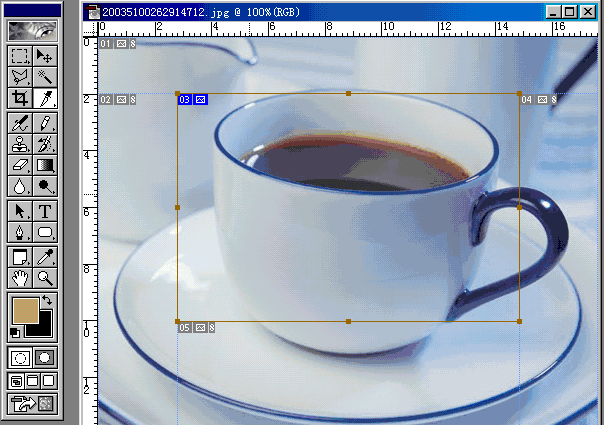Select the Move tool
This screenshot has height=425, width=604.
(45, 55)
